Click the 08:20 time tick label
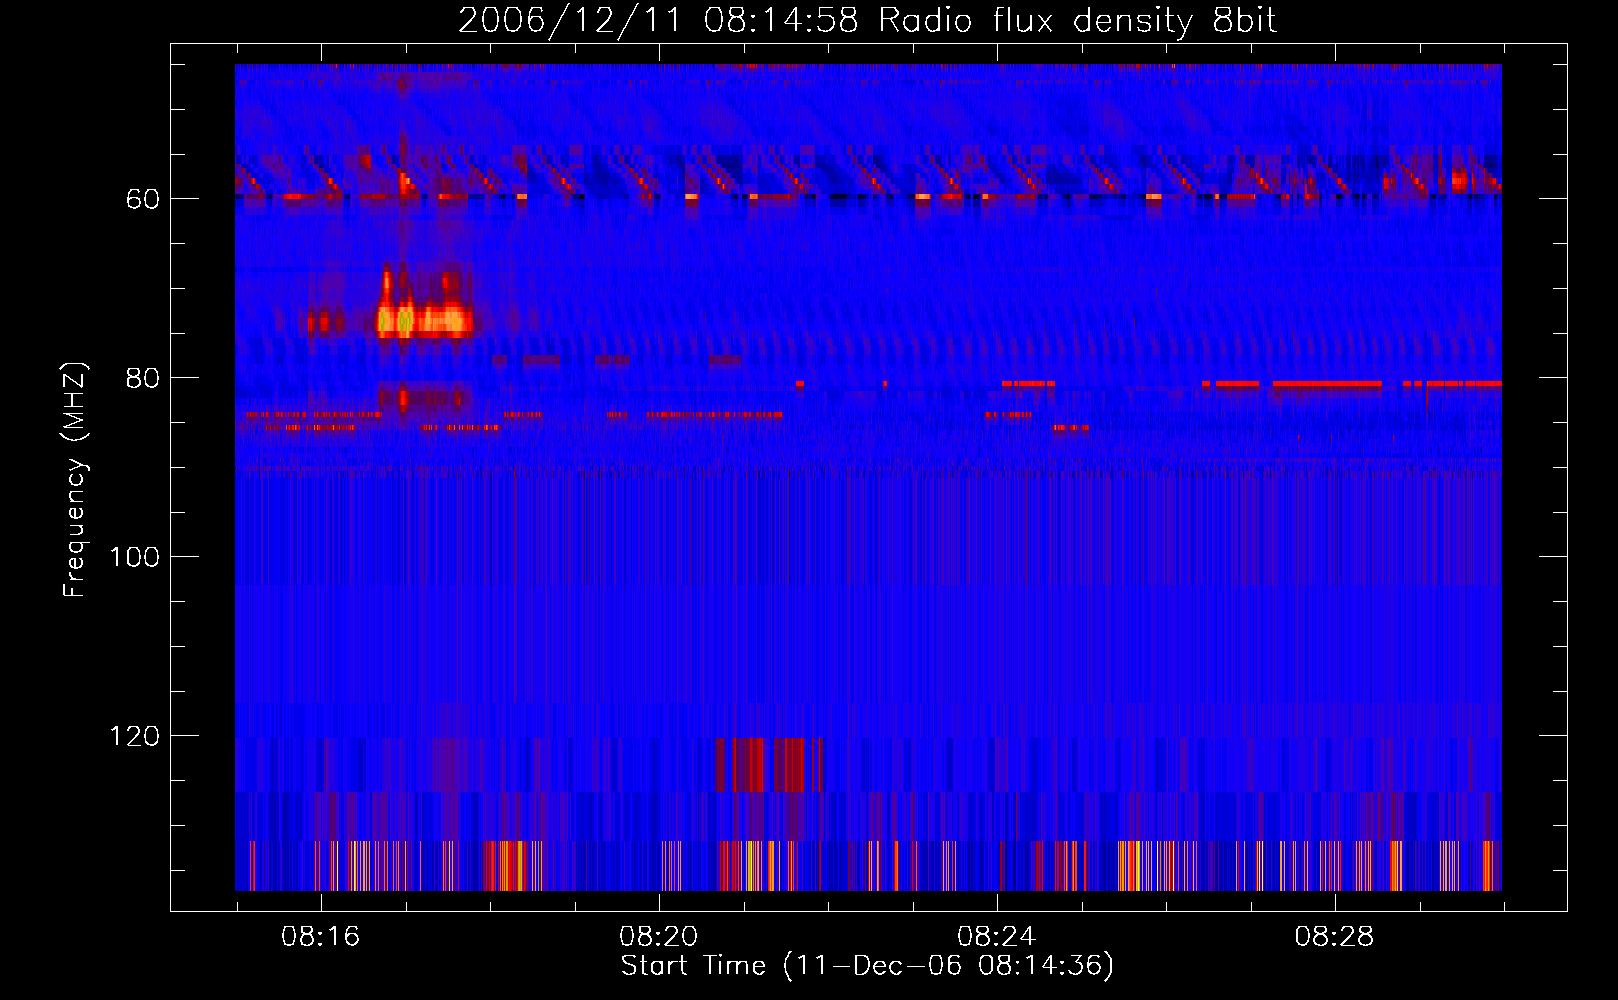The height and width of the screenshot is (1000, 1618). click(x=658, y=937)
